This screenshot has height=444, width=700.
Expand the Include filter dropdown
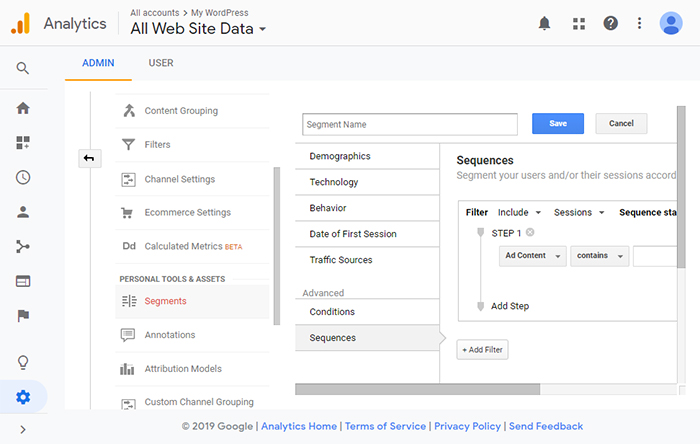(519, 212)
